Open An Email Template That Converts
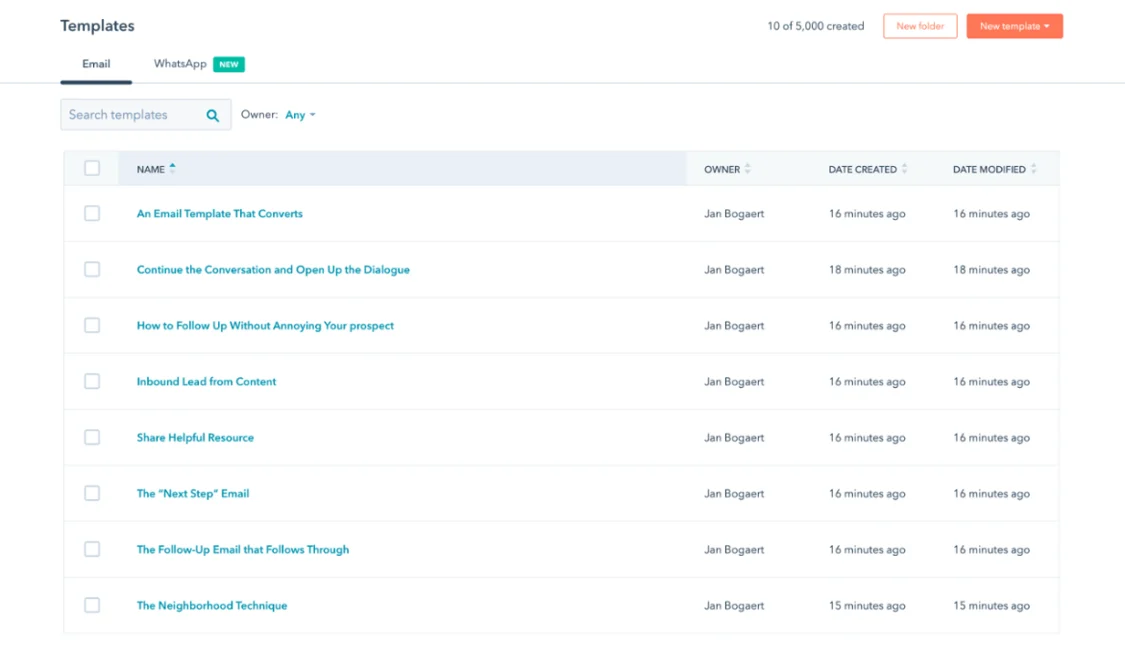Screen dimensions: 1125x668 click(x=219, y=213)
